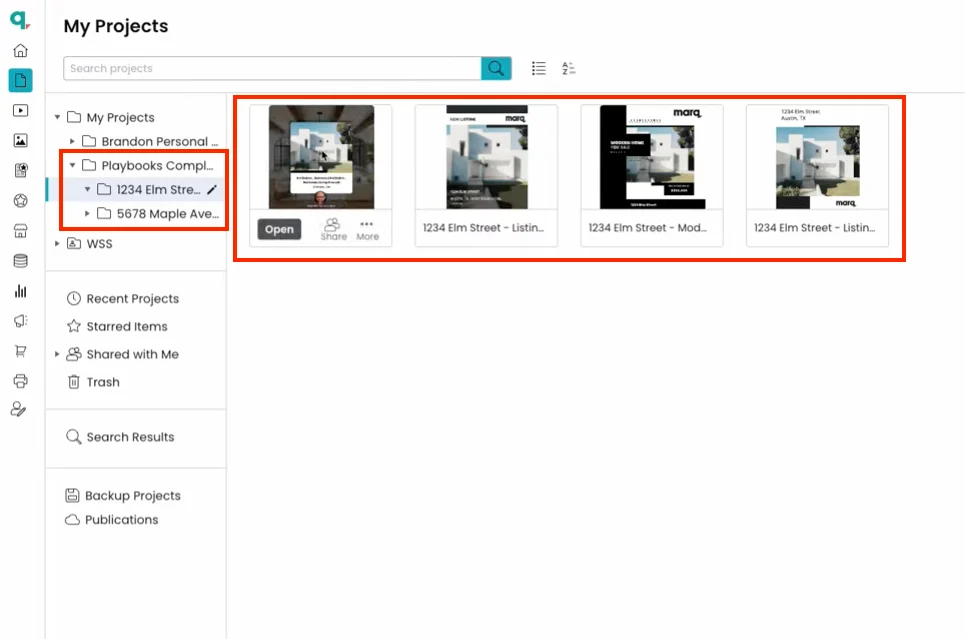Open the megaphone icon in sidebar

pyautogui.click(x=20, y=321)
